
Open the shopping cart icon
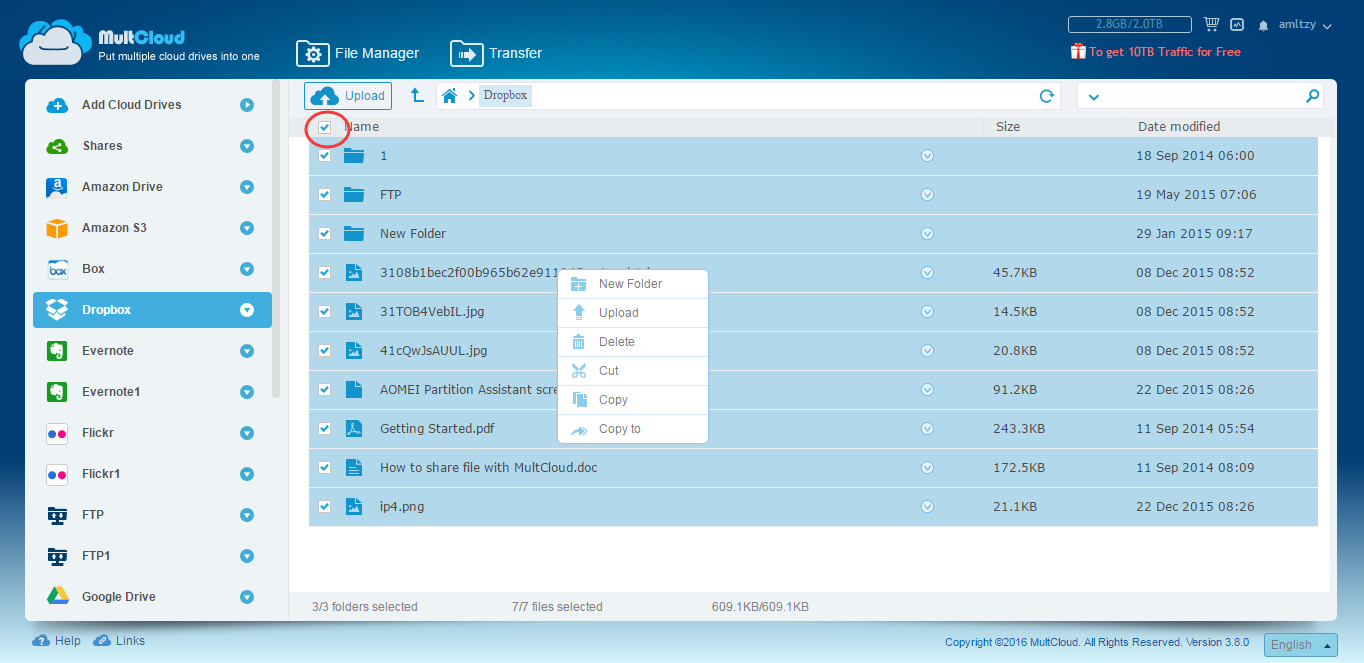click(1212, 24)
